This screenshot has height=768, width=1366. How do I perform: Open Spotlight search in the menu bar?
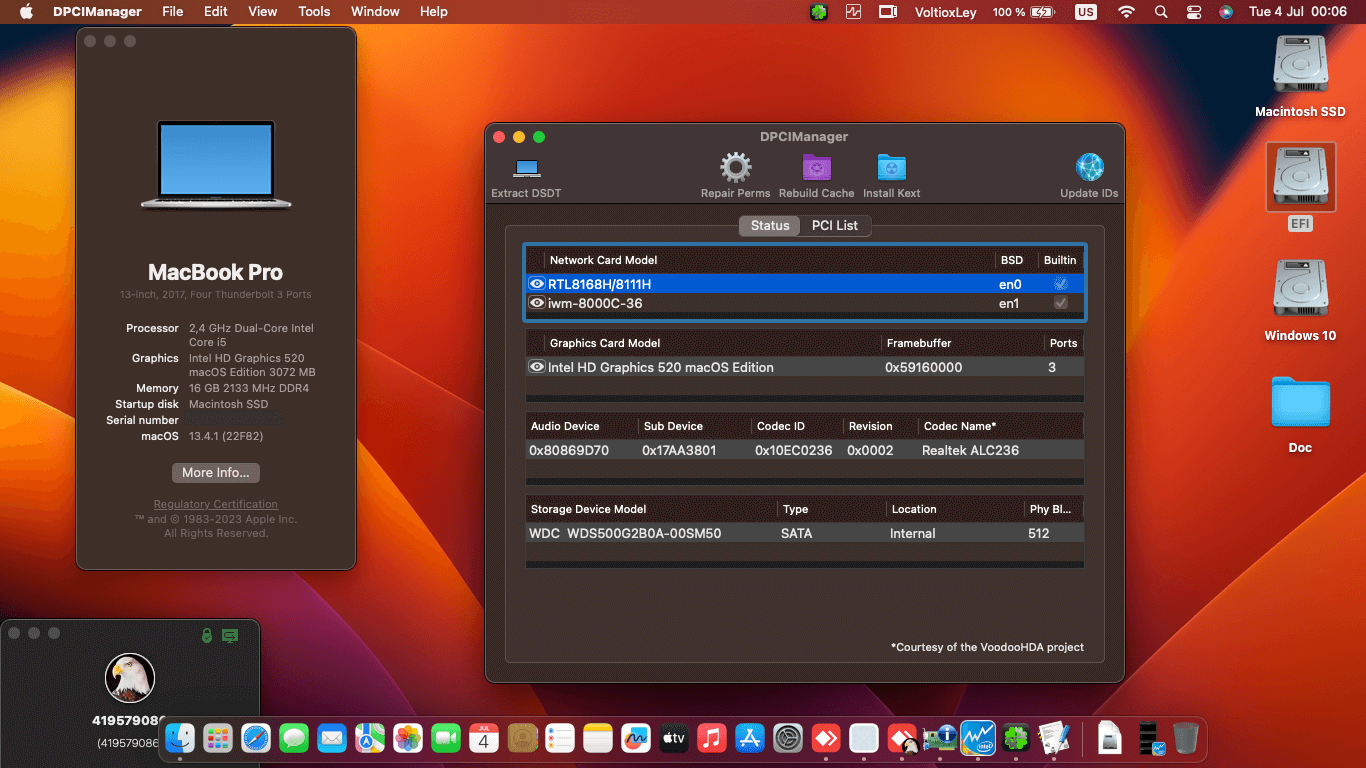(1161, 12)
